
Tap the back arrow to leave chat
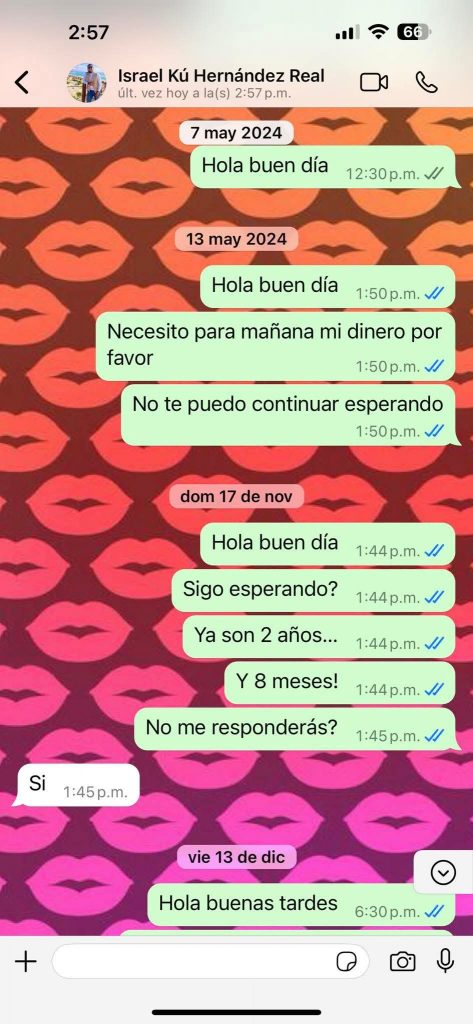click(x=22, y=83)
